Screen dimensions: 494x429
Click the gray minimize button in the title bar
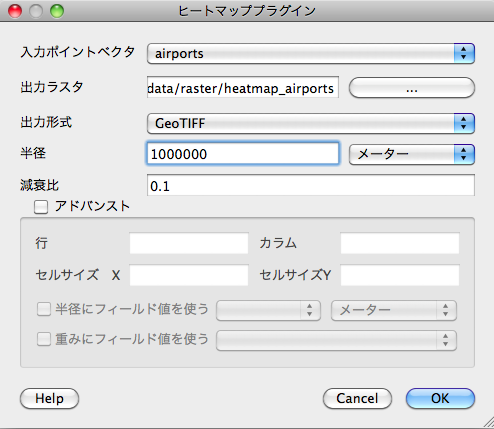(x=36, y=11)
